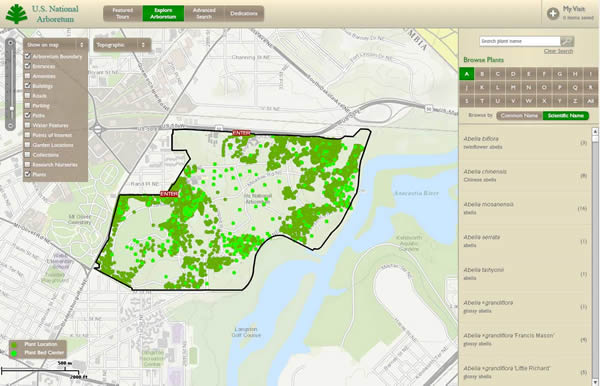
Task: Click the plant name search button icon
Action: click(567, 41)
